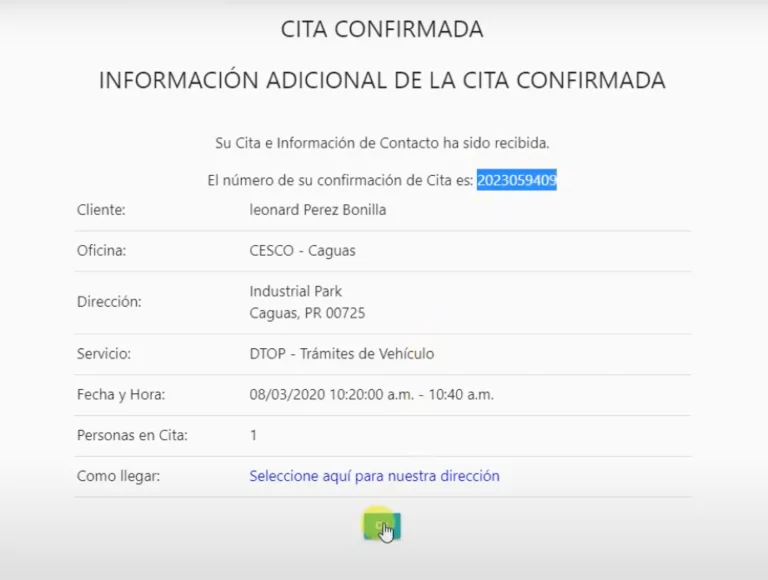Click the 'Servicio:' row label
Viewport: 768px width, 580px height.
click(104, 354)
